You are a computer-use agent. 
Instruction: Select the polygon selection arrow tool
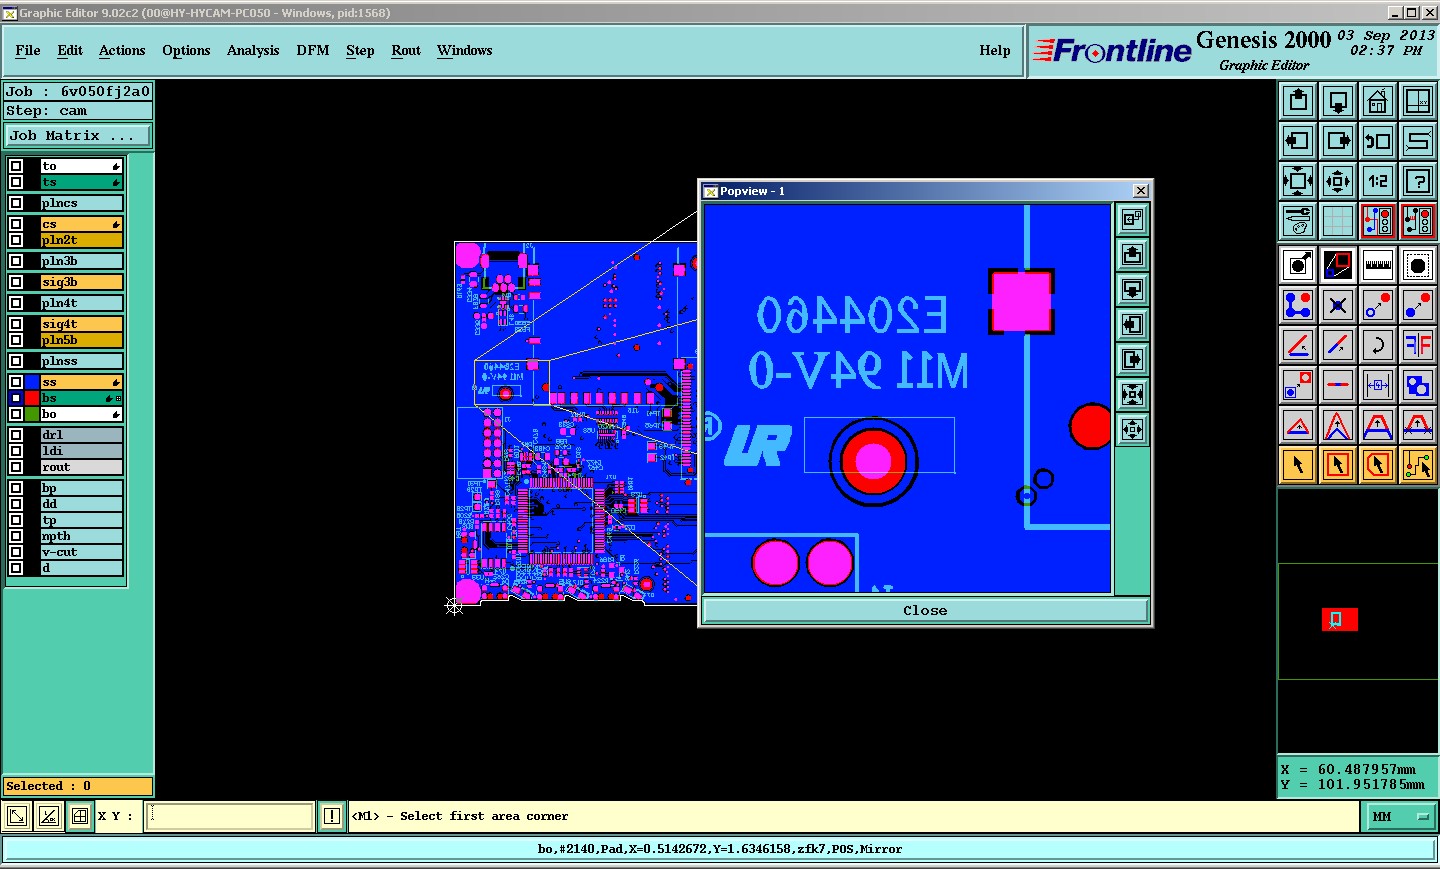click(1378, 465)
